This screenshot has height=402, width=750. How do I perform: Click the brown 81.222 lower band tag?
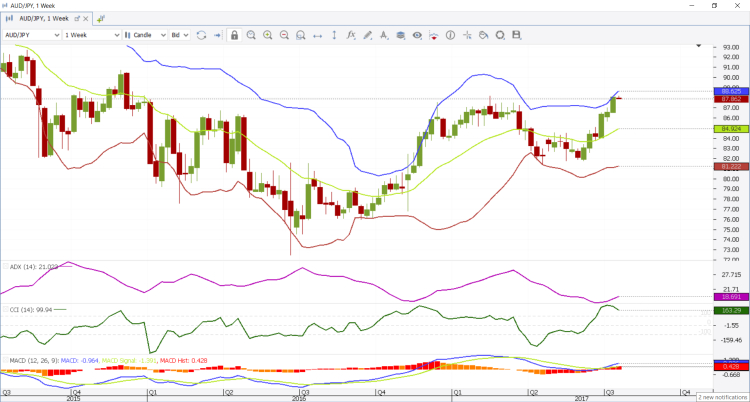click(730, 167)
